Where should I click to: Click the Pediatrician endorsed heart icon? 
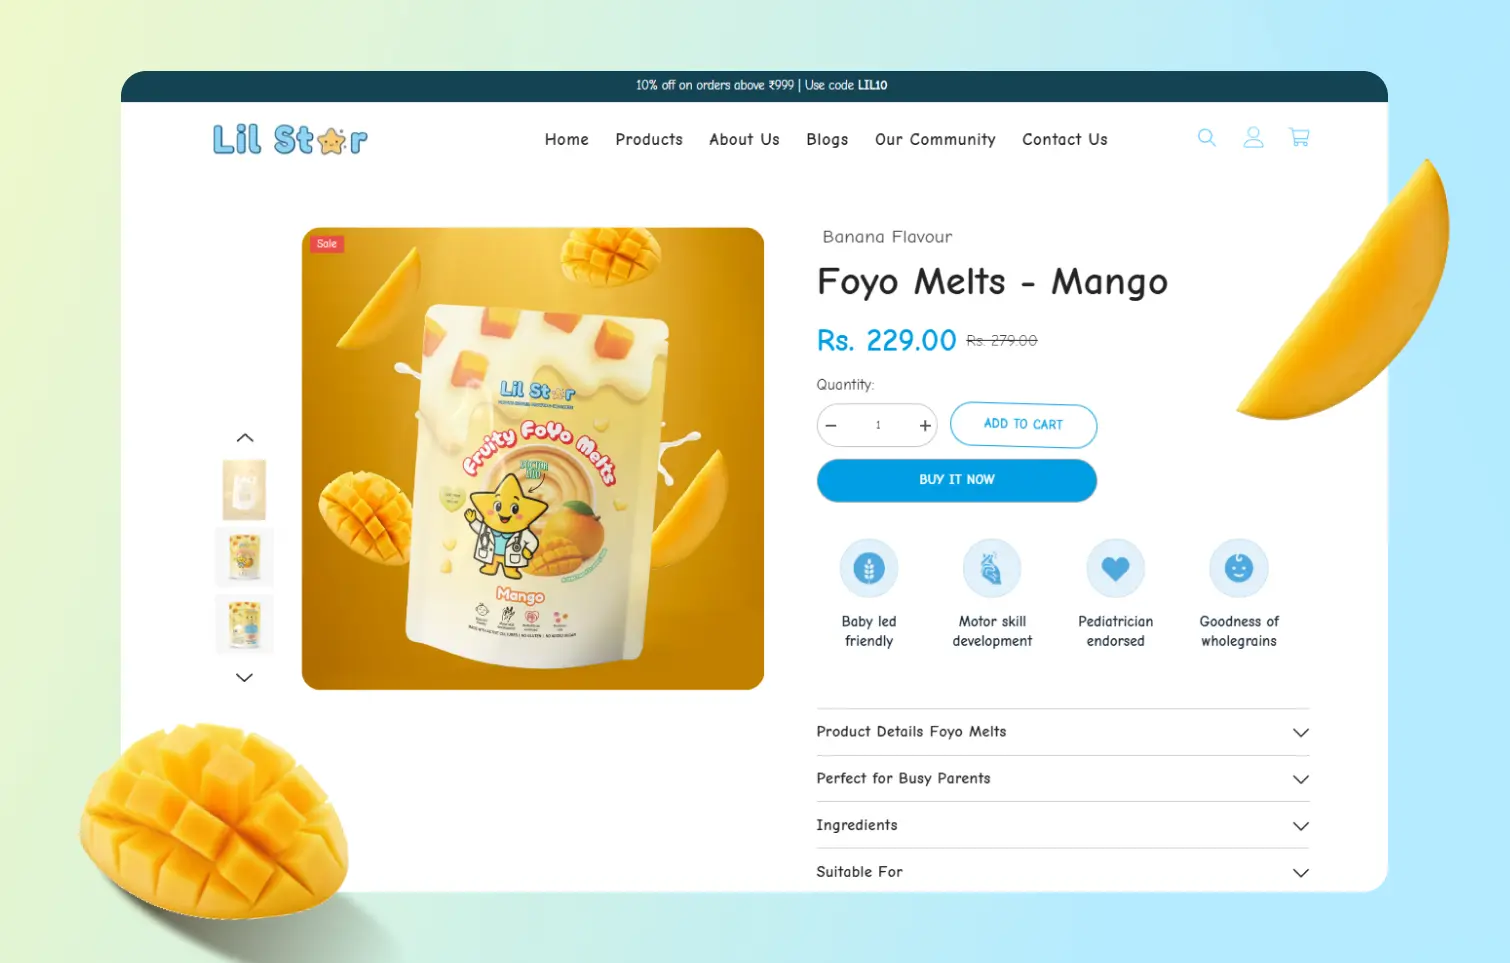[x=1116, y=568]
